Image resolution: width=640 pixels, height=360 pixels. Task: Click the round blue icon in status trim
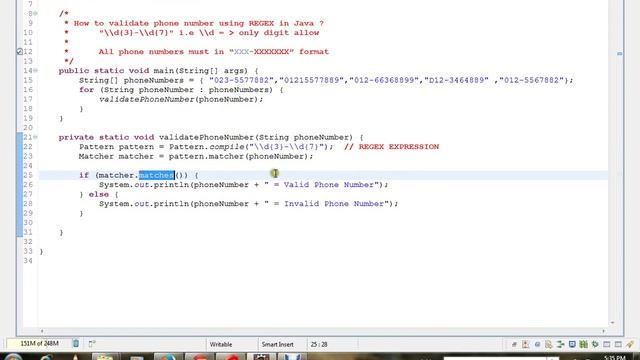(538, 344)
